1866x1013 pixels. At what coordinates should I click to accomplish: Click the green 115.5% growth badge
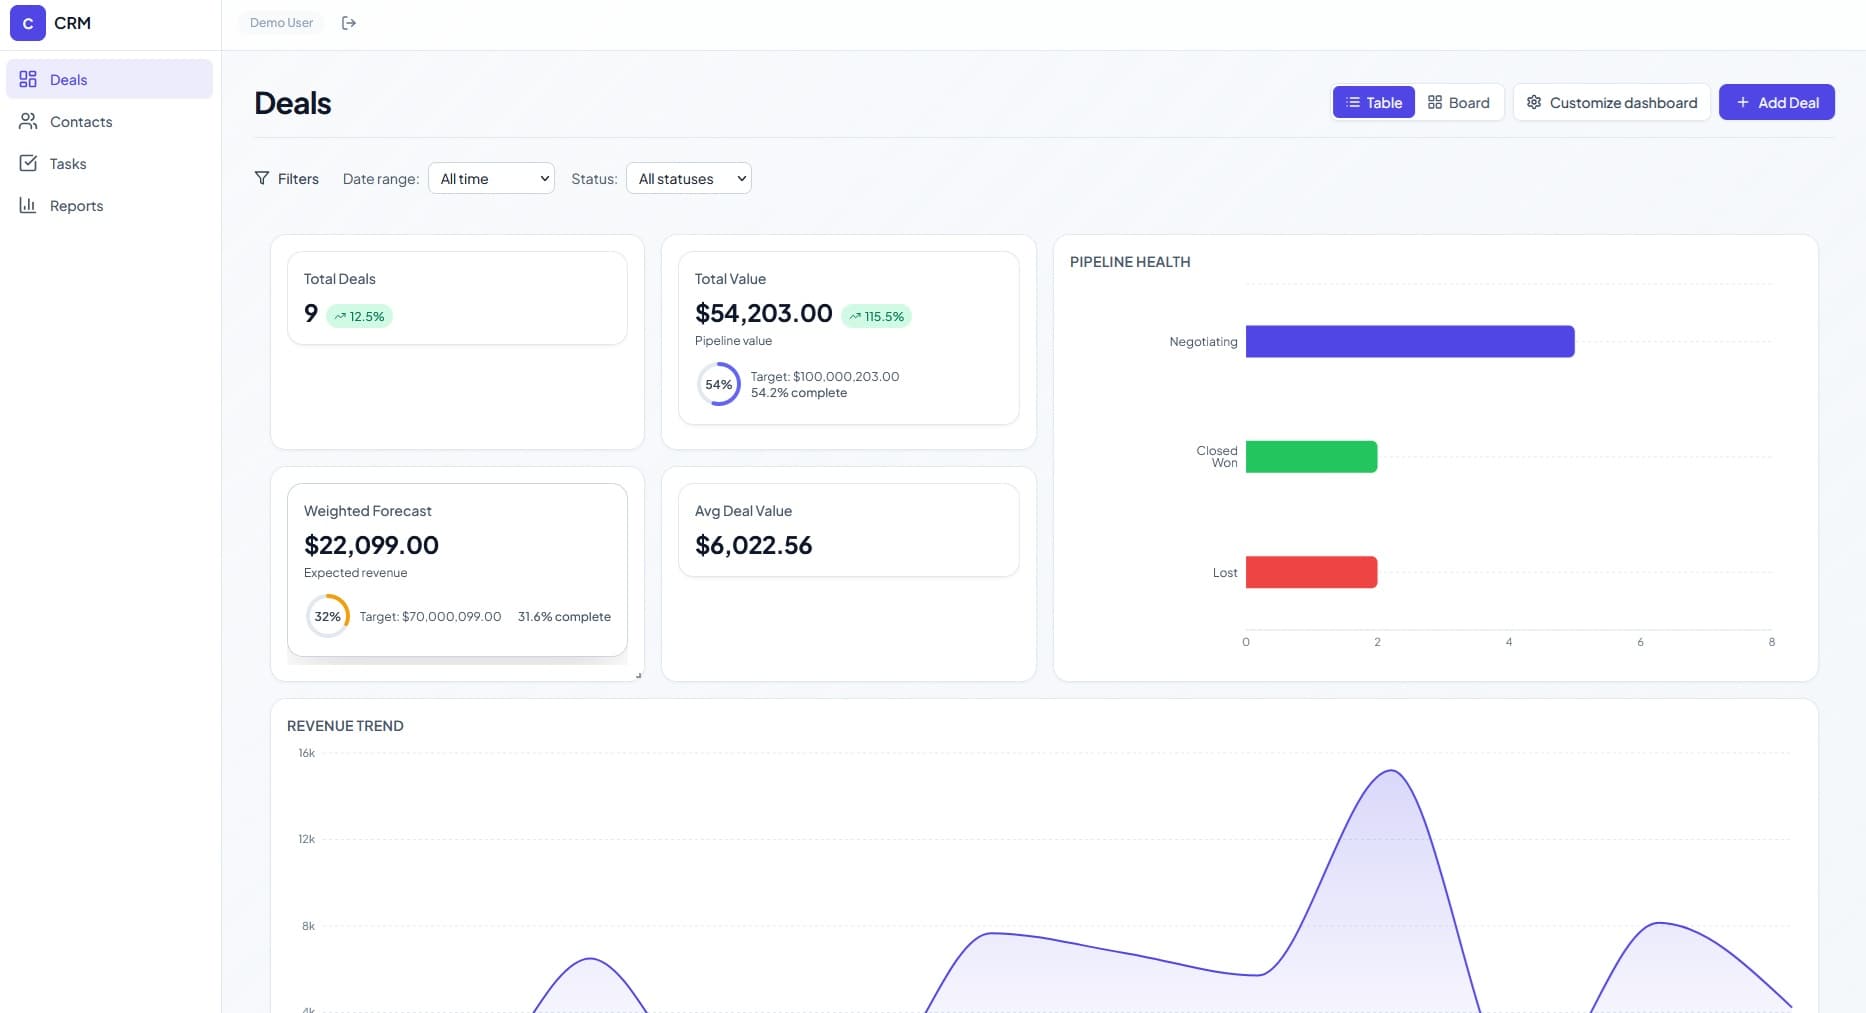(876, 316)
